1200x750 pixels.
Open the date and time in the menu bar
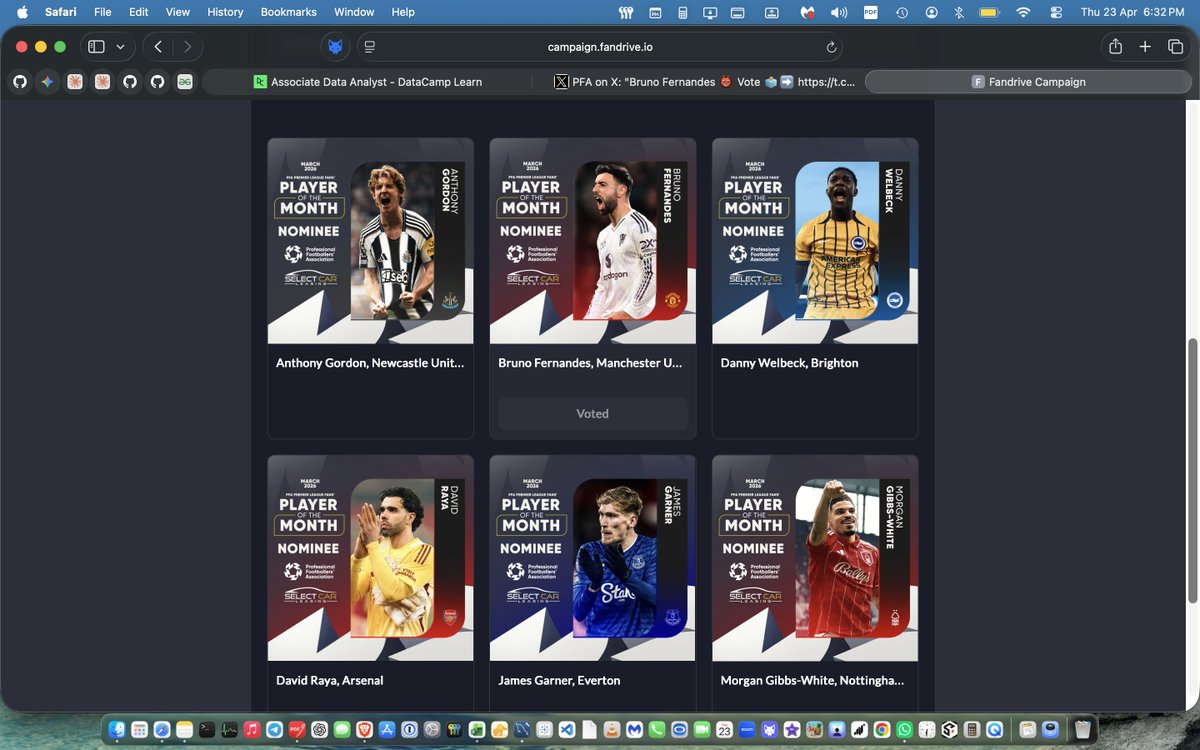[1132, 12]
